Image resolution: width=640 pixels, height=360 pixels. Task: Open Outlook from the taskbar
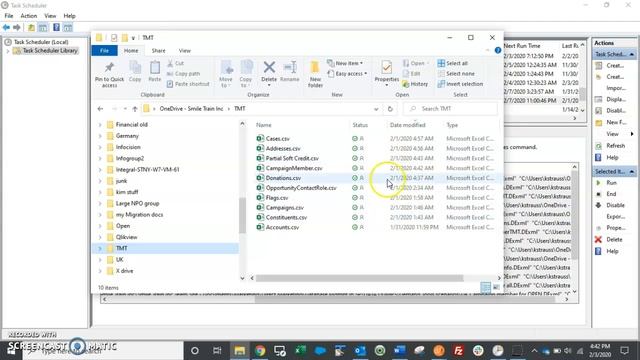360,350
